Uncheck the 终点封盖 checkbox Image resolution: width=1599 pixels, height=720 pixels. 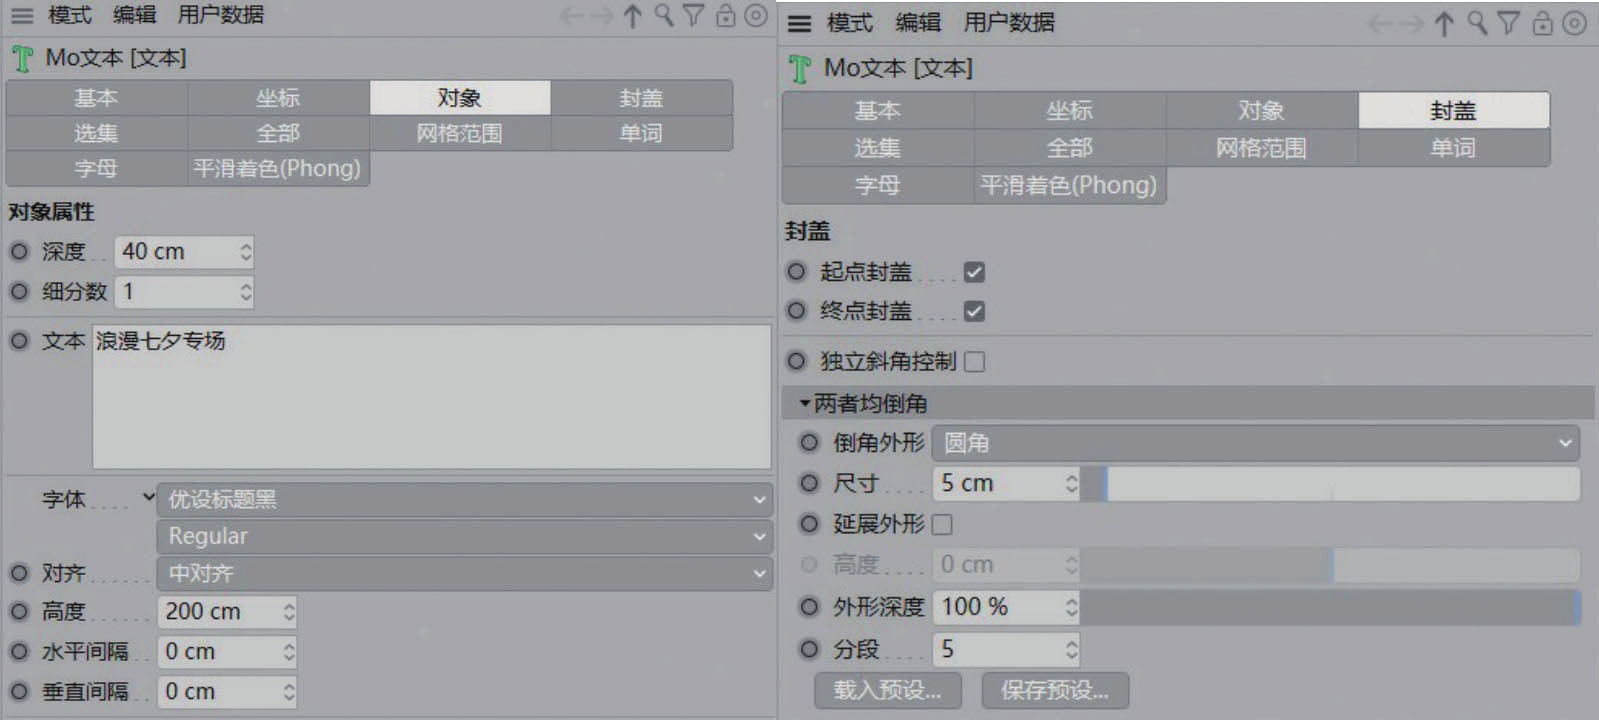[974, 312]
